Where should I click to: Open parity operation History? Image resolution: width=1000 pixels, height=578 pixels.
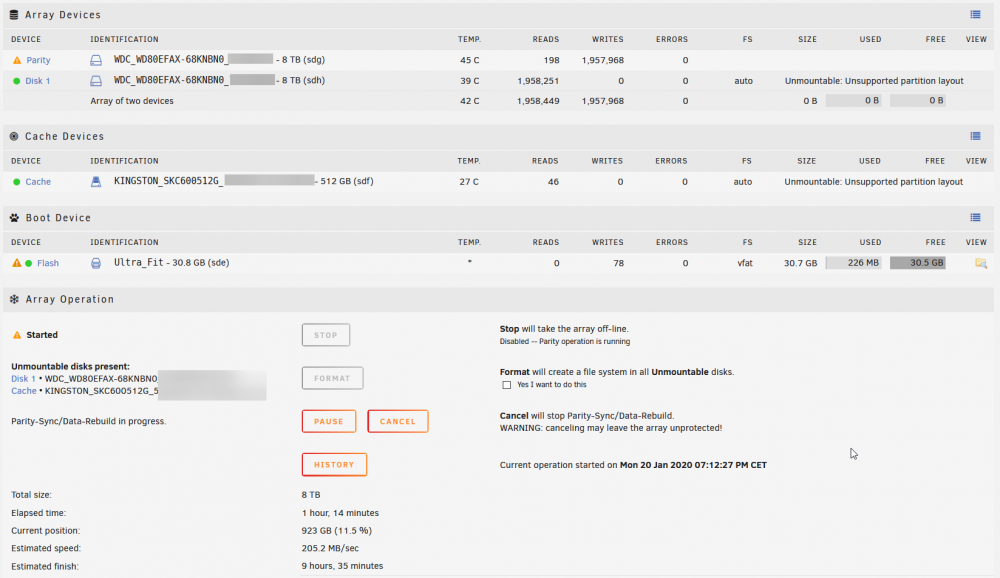pyautogui.click(x=334, y=464)
